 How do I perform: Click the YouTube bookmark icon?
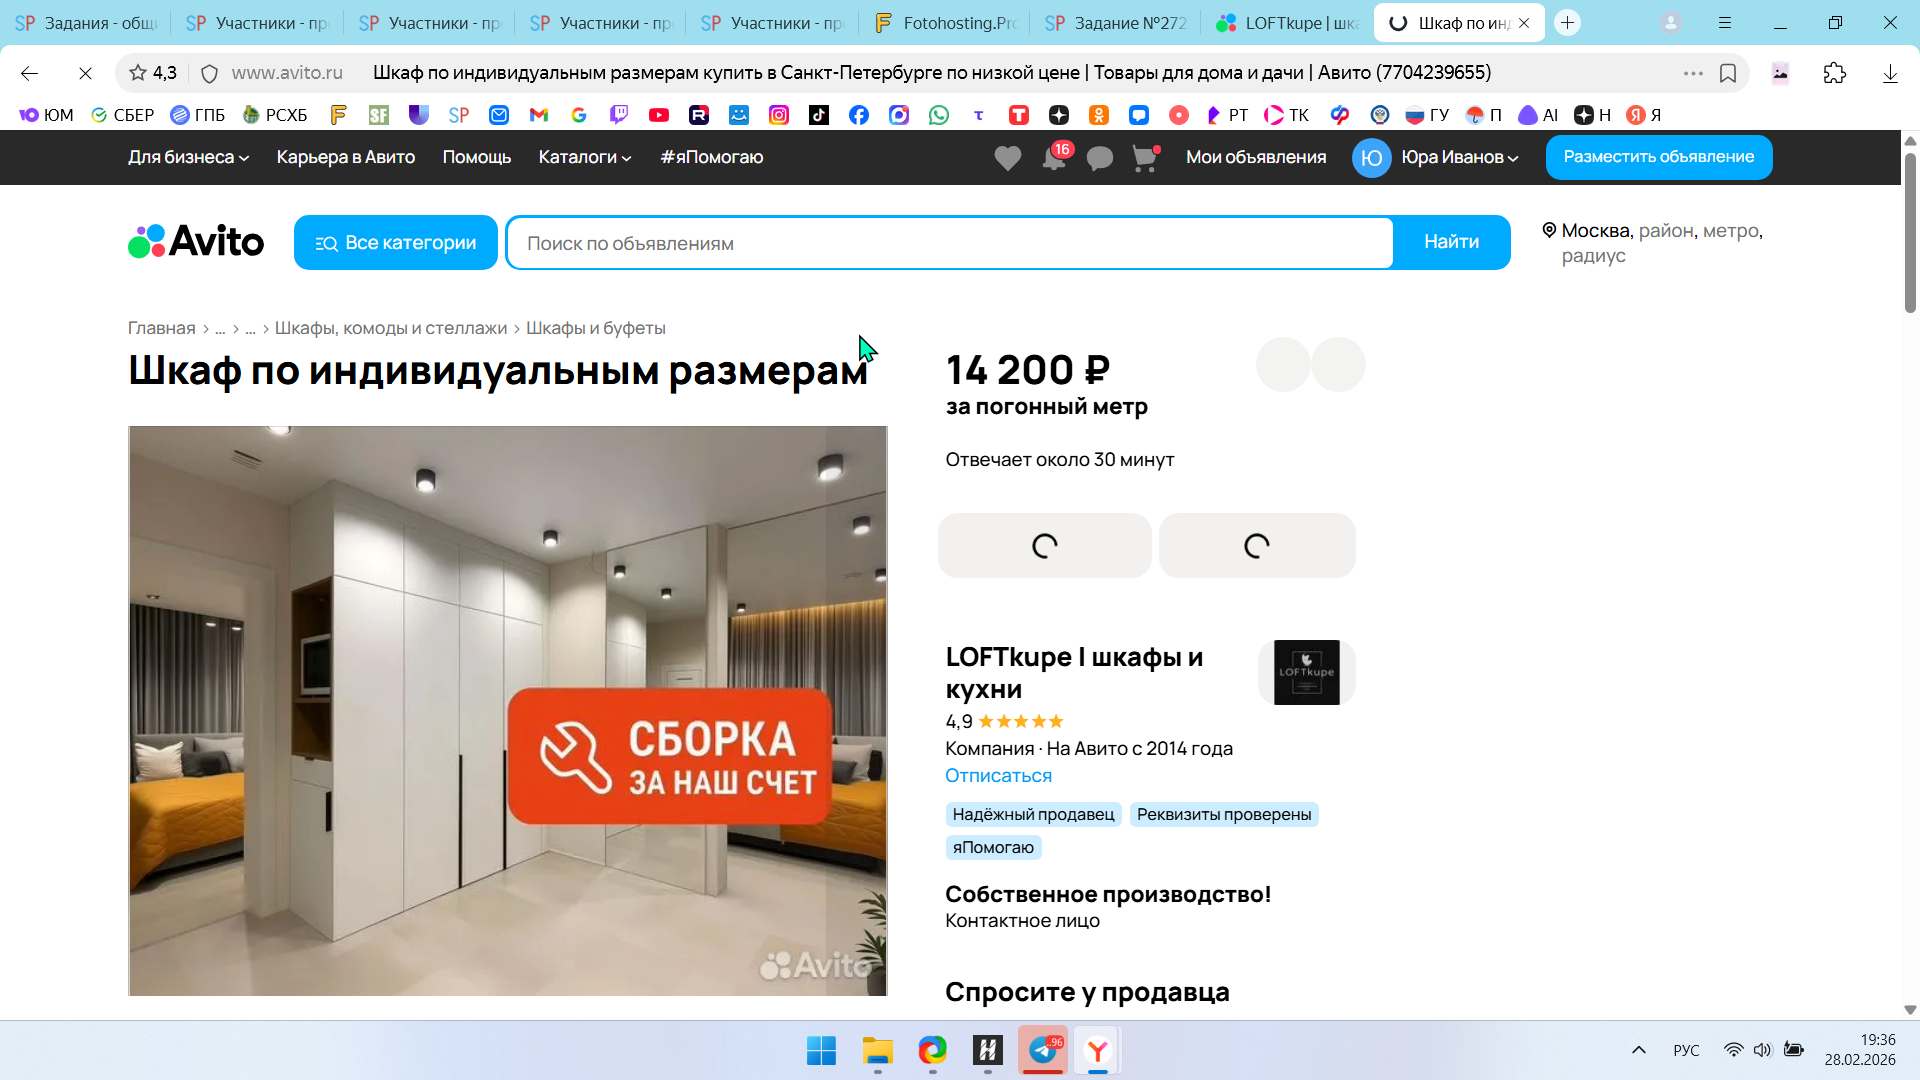click(659, 115)
